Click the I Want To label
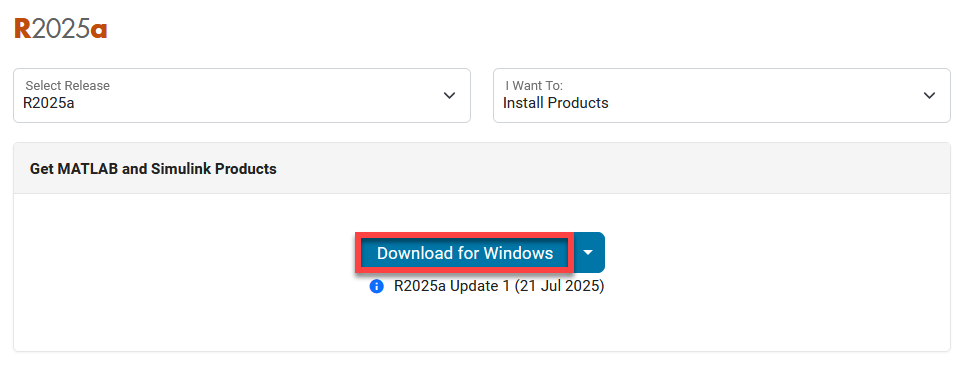Image resolution: width=969 pixels, height=367 pixels. click(534, 85)
